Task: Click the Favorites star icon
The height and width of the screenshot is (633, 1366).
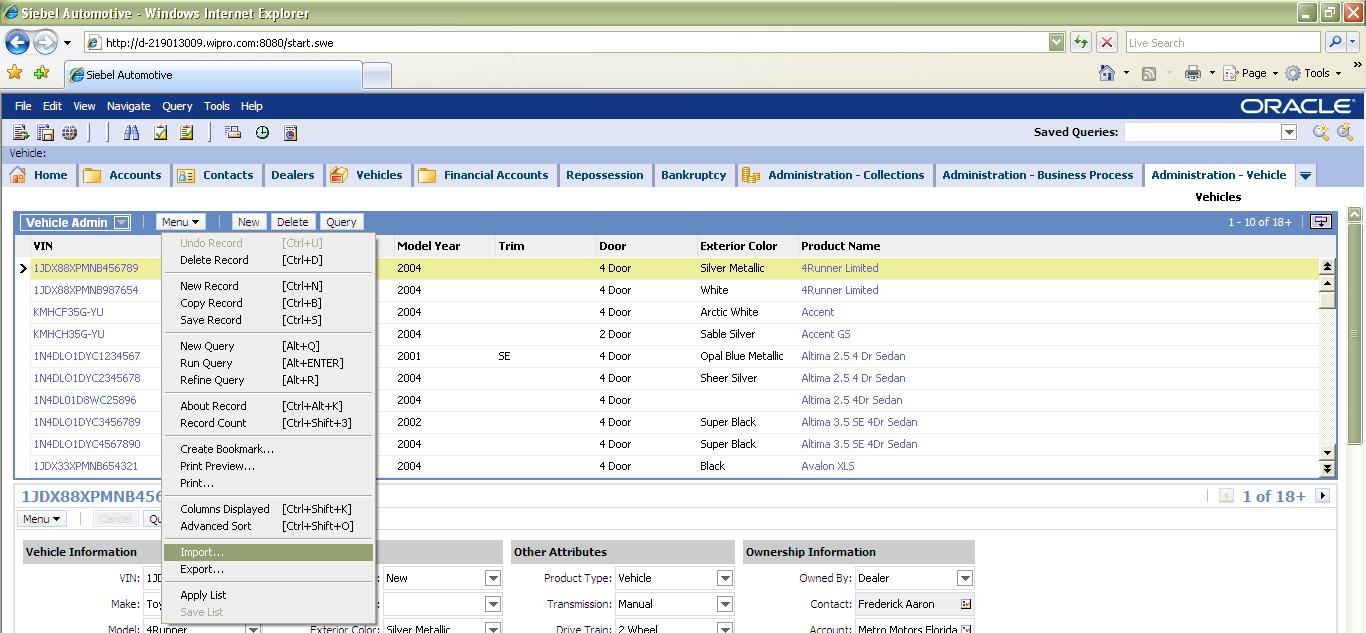Action: pos(14,73)
